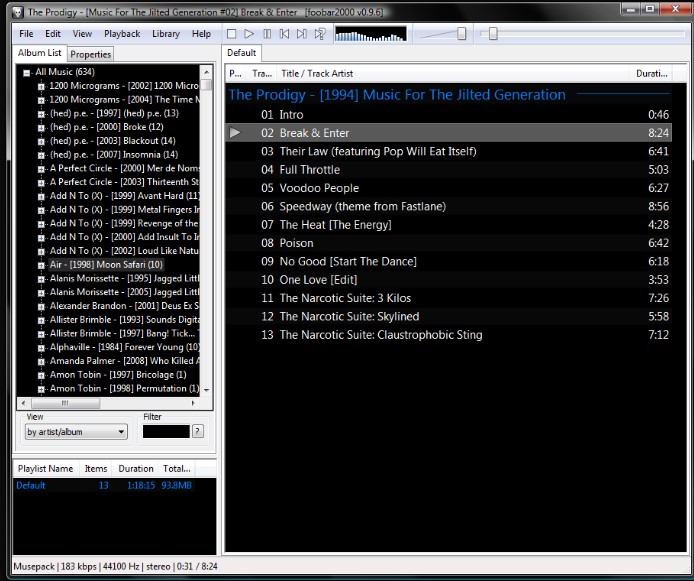Select Alexander Brandon [2001] Deus Ex album
This screenshot has height=581, width=694.
(124, 306)
